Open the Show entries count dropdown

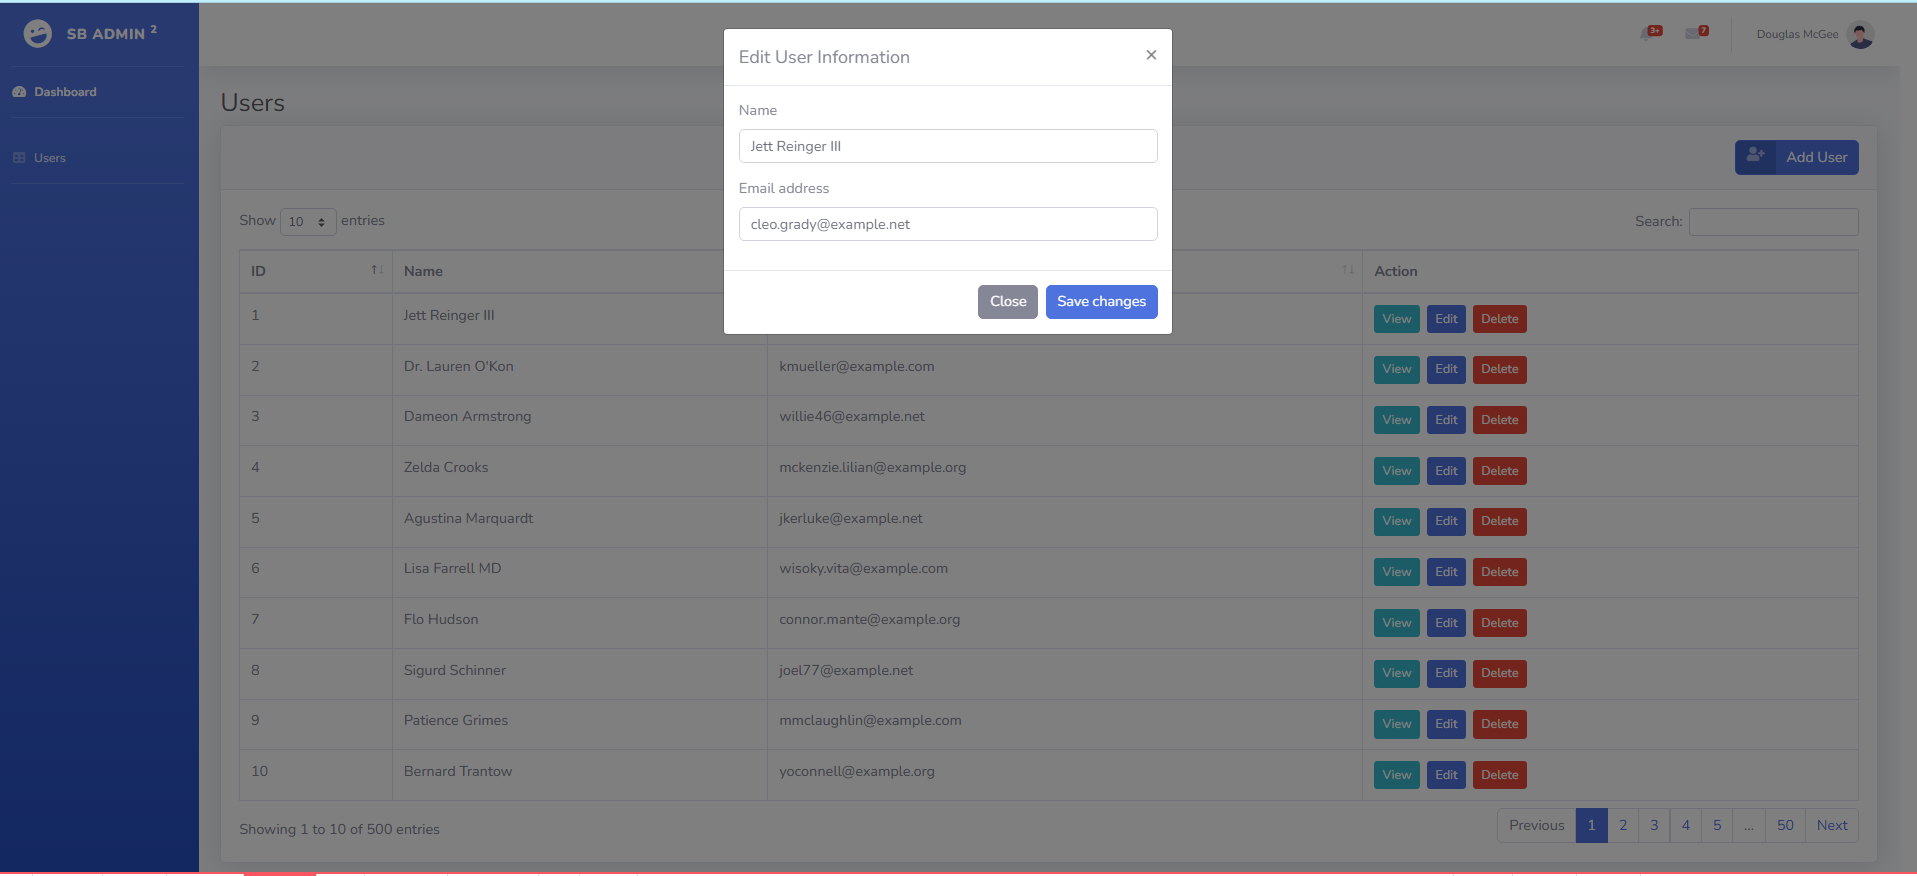click(308, 222)
